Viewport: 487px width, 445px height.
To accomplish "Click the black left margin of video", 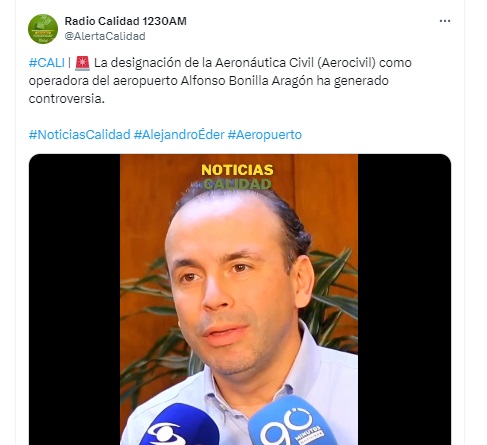I will pyautogui.click(x=74, y=299).
